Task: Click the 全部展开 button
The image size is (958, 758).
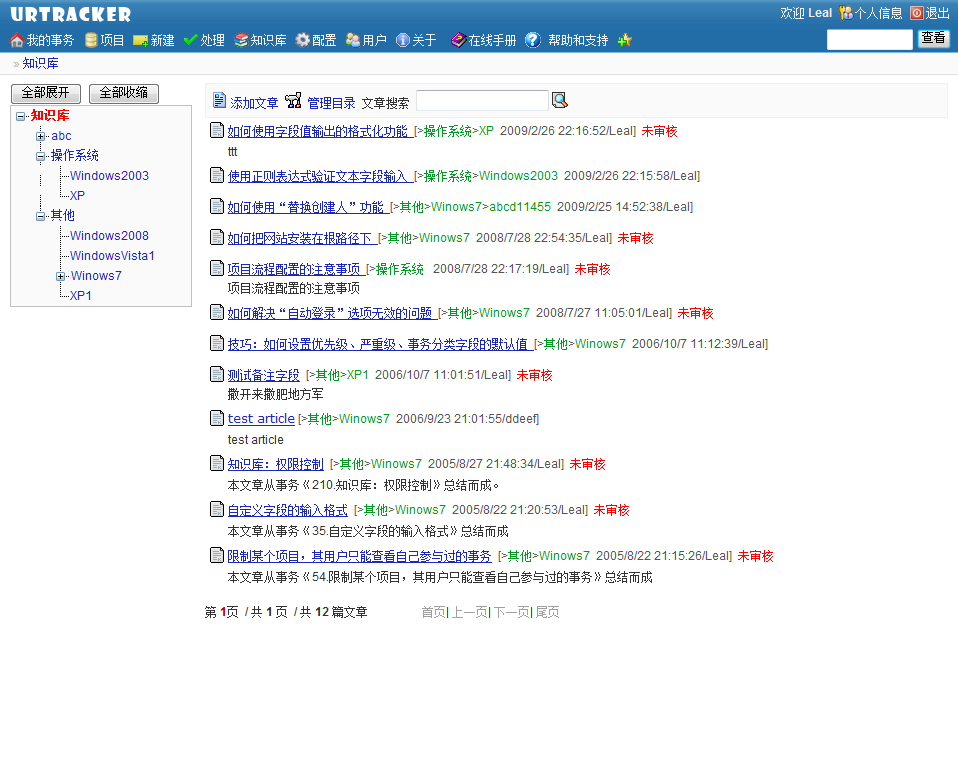Action: pyautogui.click(x=46, y=93)
